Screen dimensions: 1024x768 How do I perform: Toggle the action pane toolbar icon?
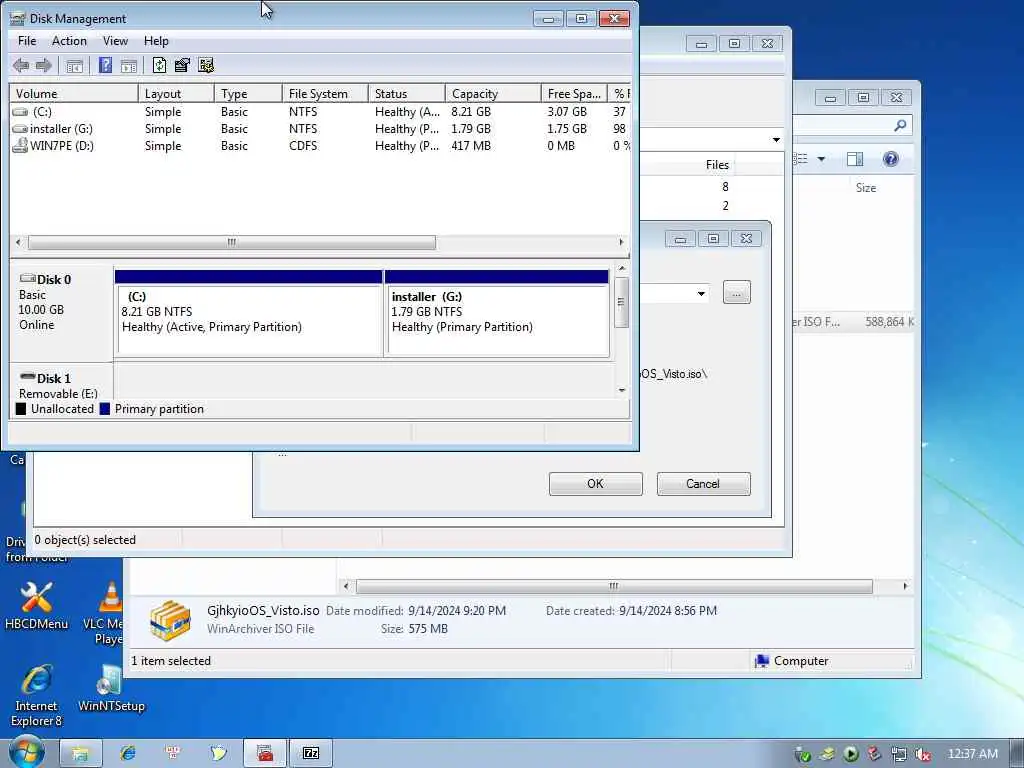[129, 65]
